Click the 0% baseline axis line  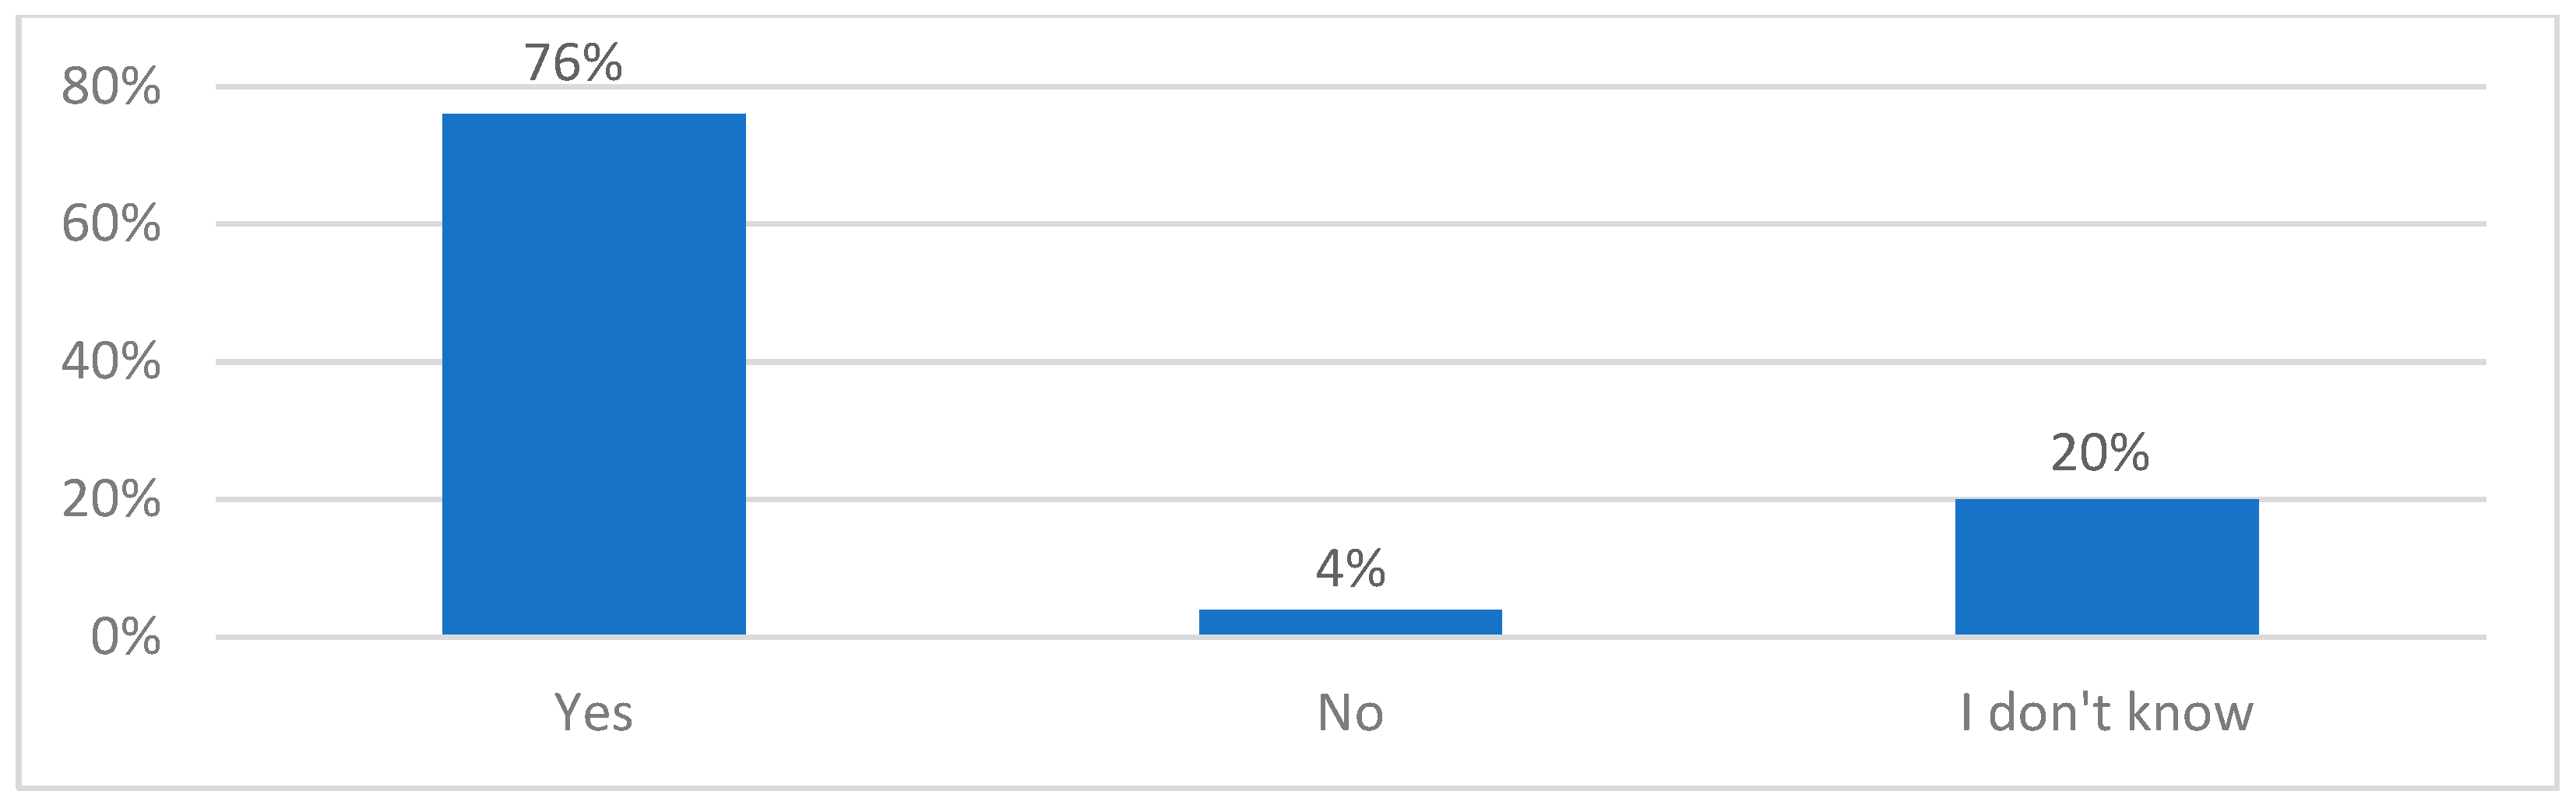coord(970,637)
